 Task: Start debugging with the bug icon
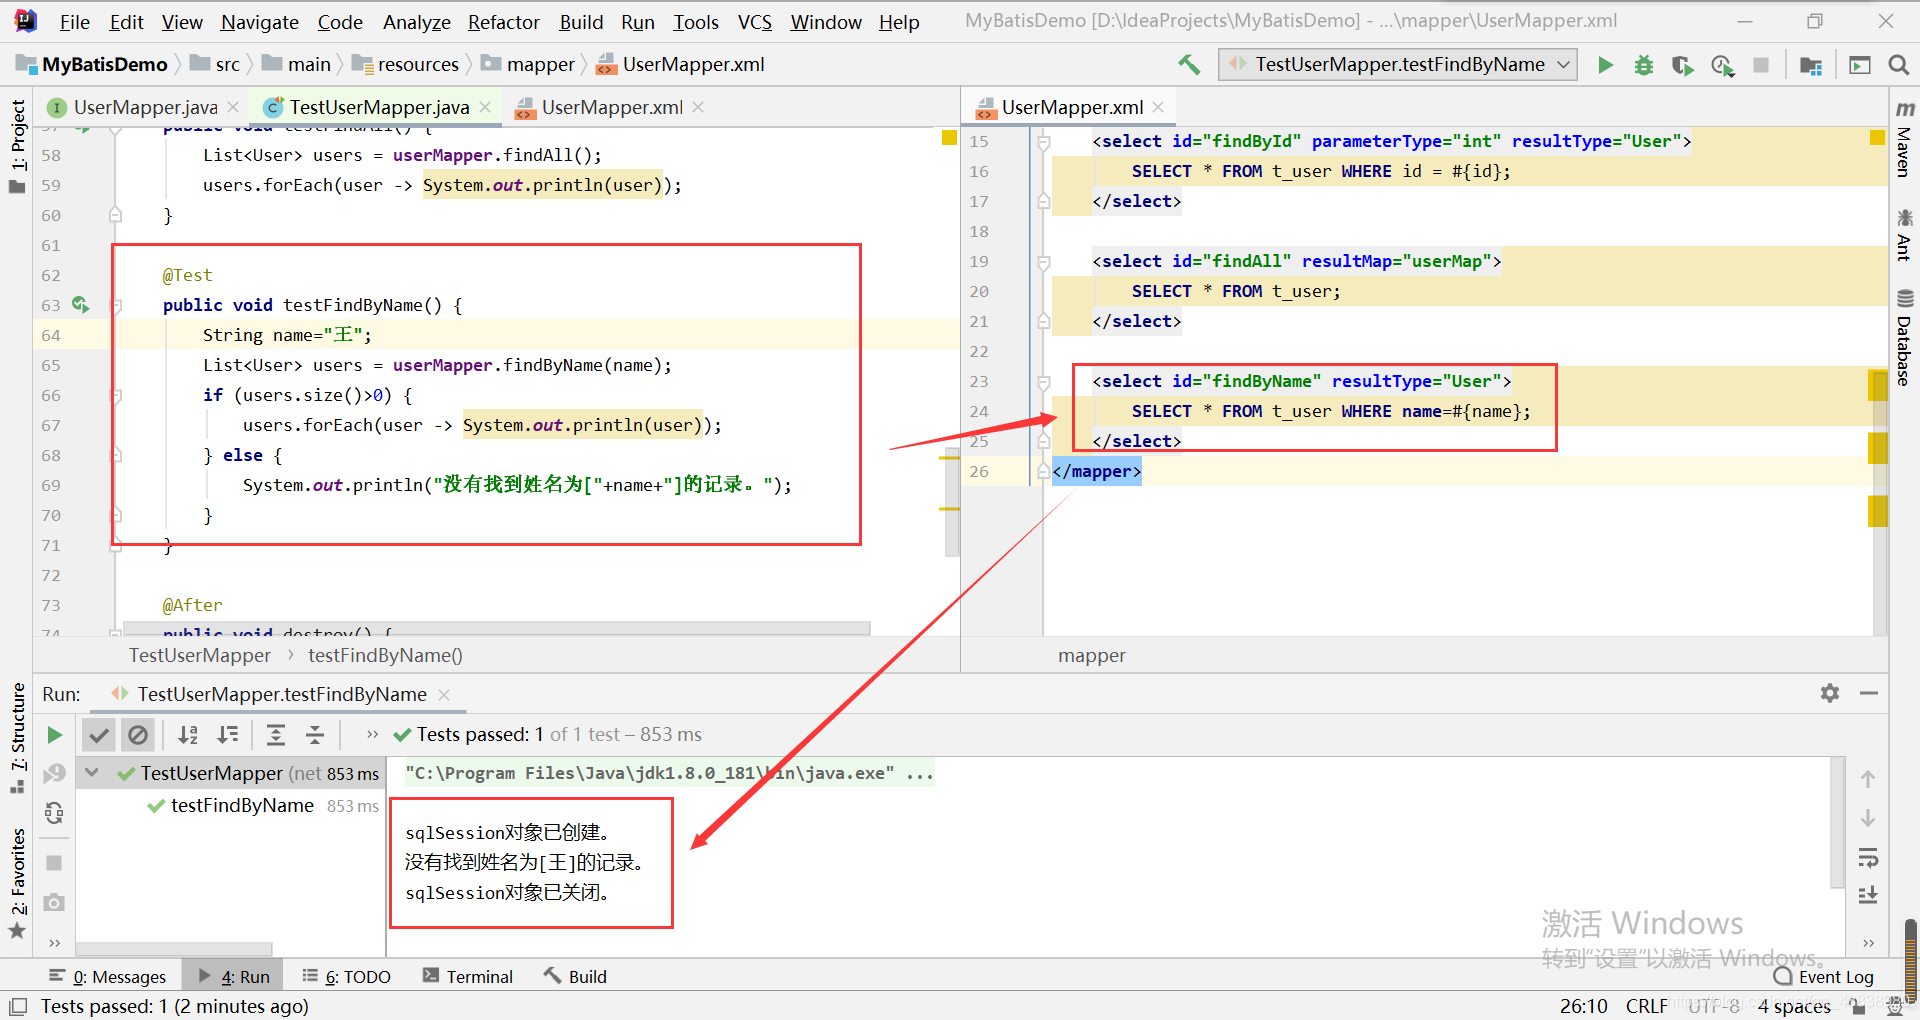(1643, 65)
